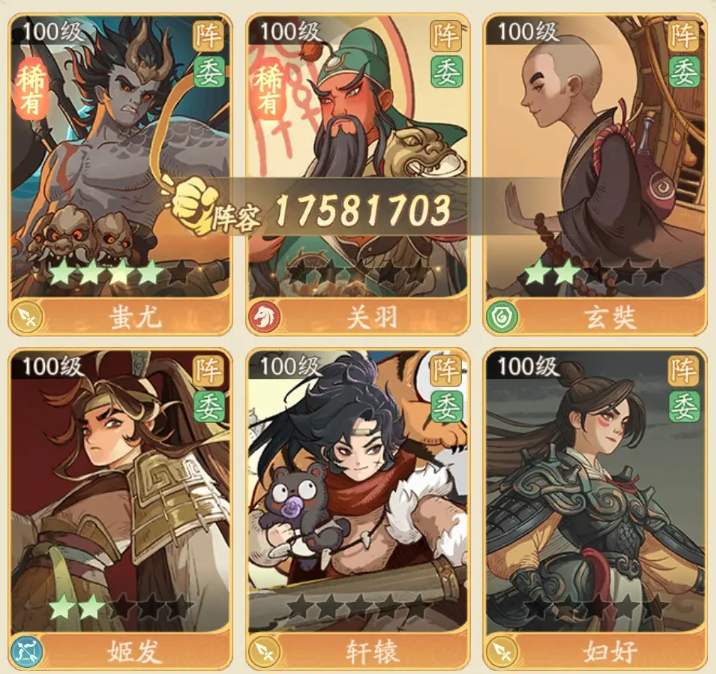Toggle the 阵 tag on 蚩尤 card

[209, 36]
